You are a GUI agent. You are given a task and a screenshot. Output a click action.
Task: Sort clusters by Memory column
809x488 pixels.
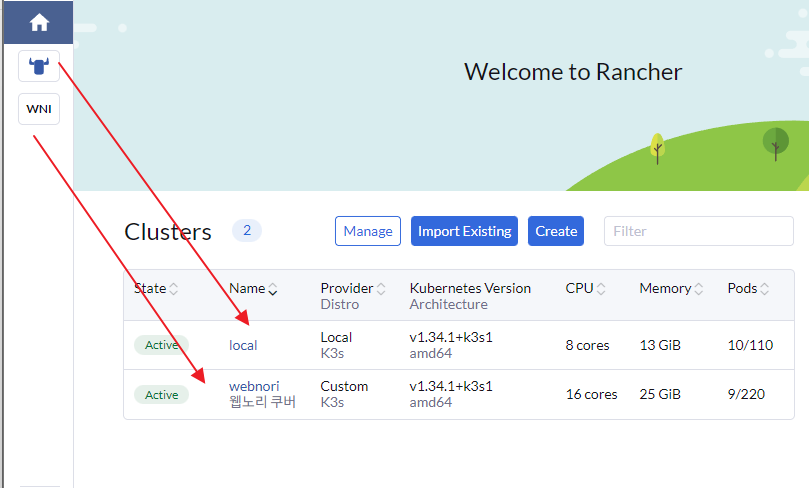[x=670, y=289]
